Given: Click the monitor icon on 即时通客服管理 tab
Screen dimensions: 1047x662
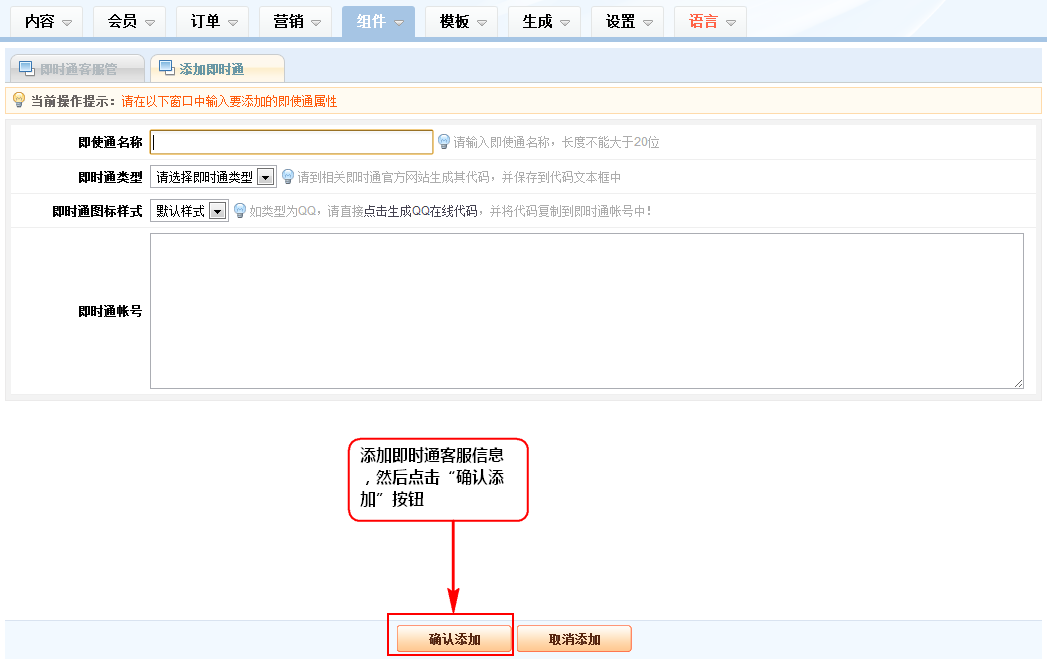Looking at the screenshot, I should 26,68.
